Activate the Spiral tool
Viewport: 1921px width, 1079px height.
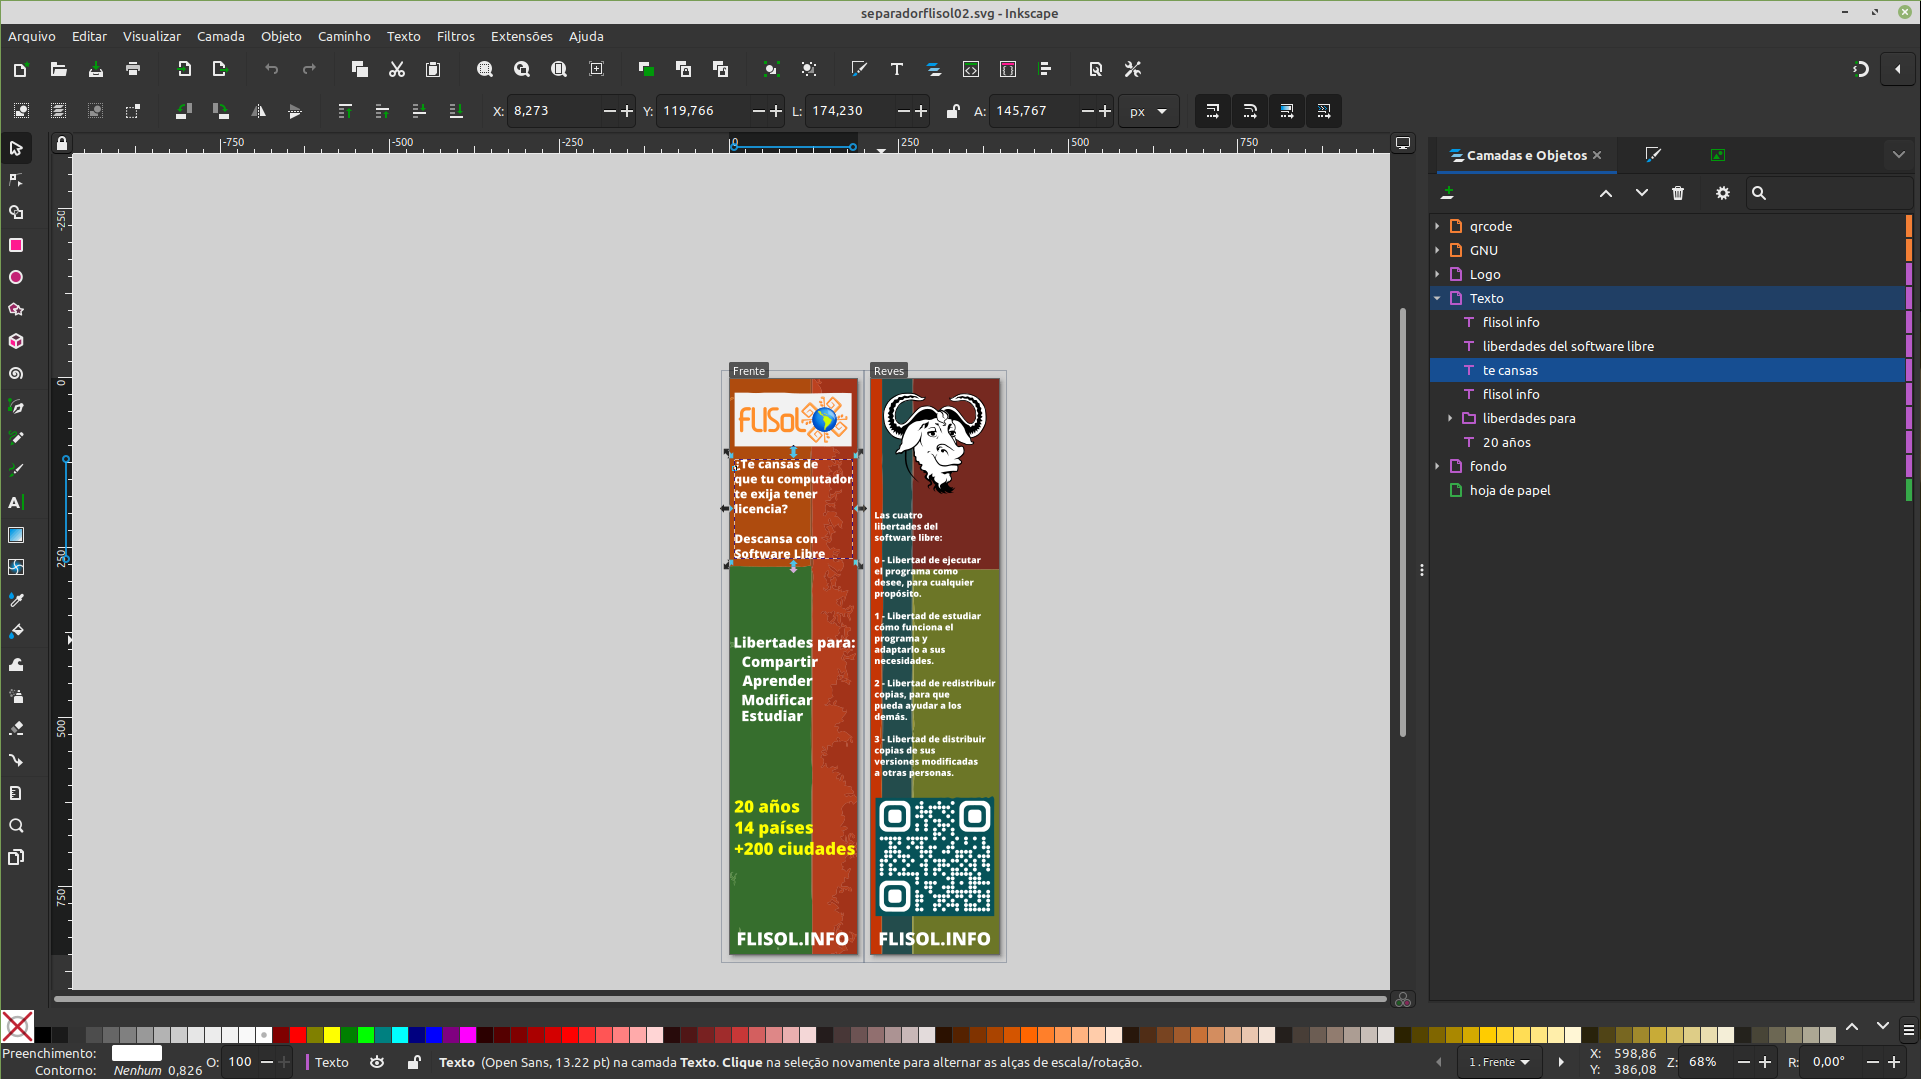tap(16, 374)
